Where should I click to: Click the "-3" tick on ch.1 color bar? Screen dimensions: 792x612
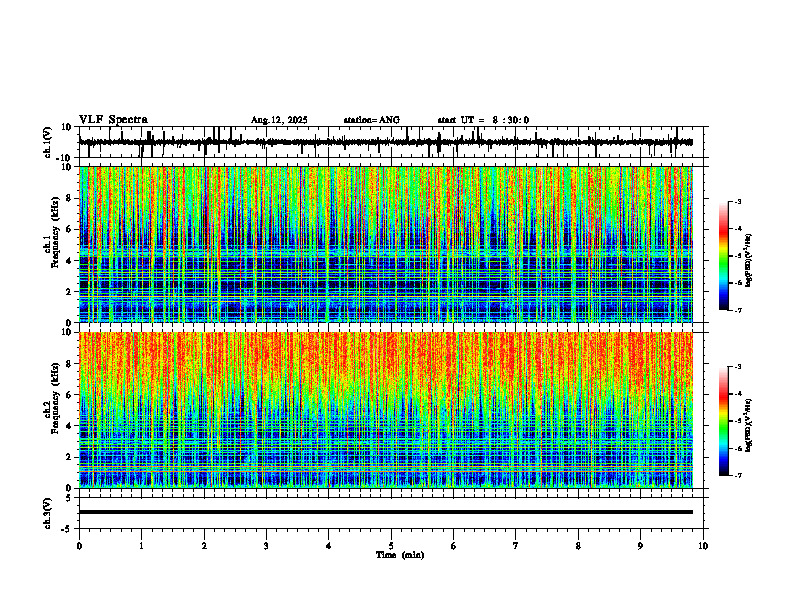coord(738,202)
